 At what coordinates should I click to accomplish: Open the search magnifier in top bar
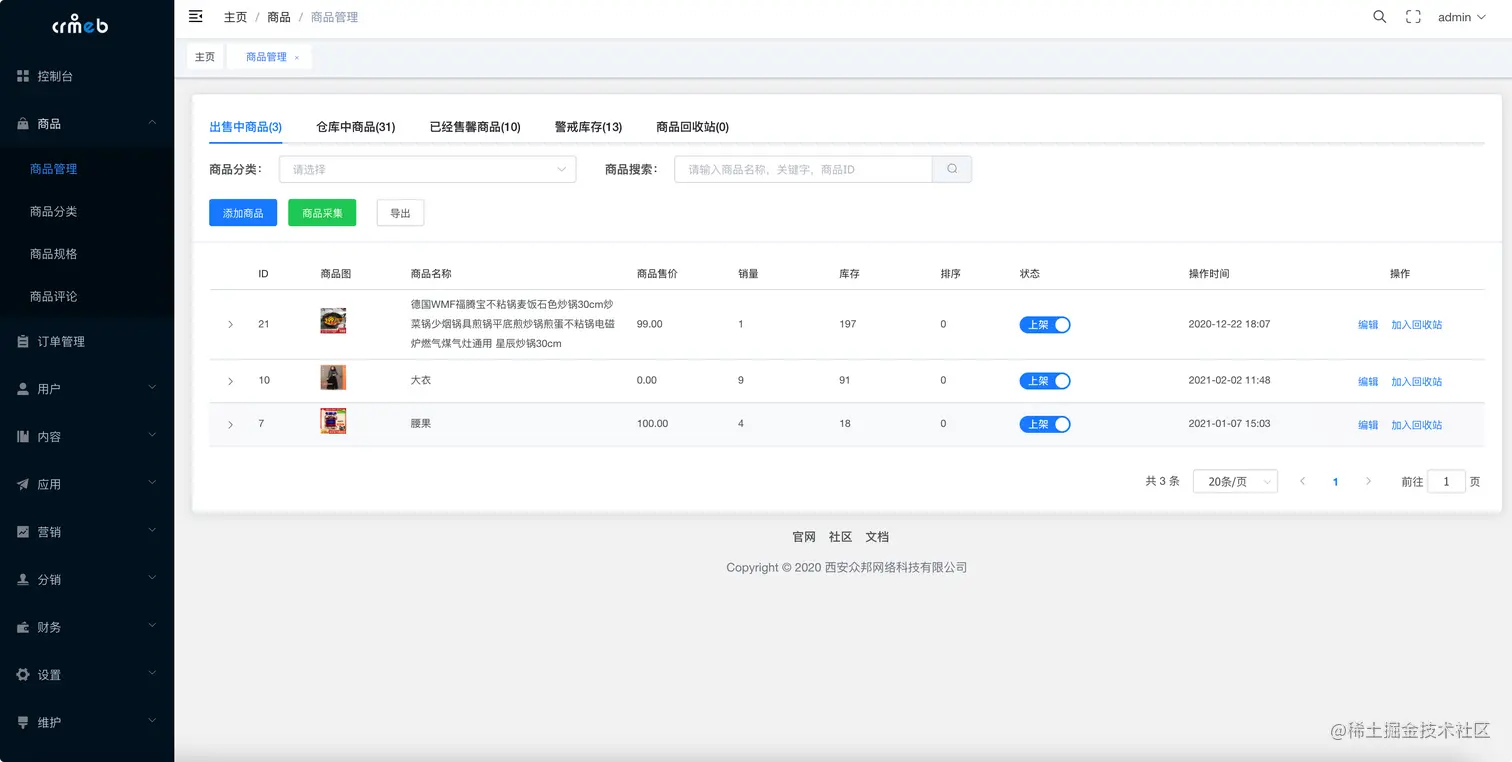(1380, 17)
